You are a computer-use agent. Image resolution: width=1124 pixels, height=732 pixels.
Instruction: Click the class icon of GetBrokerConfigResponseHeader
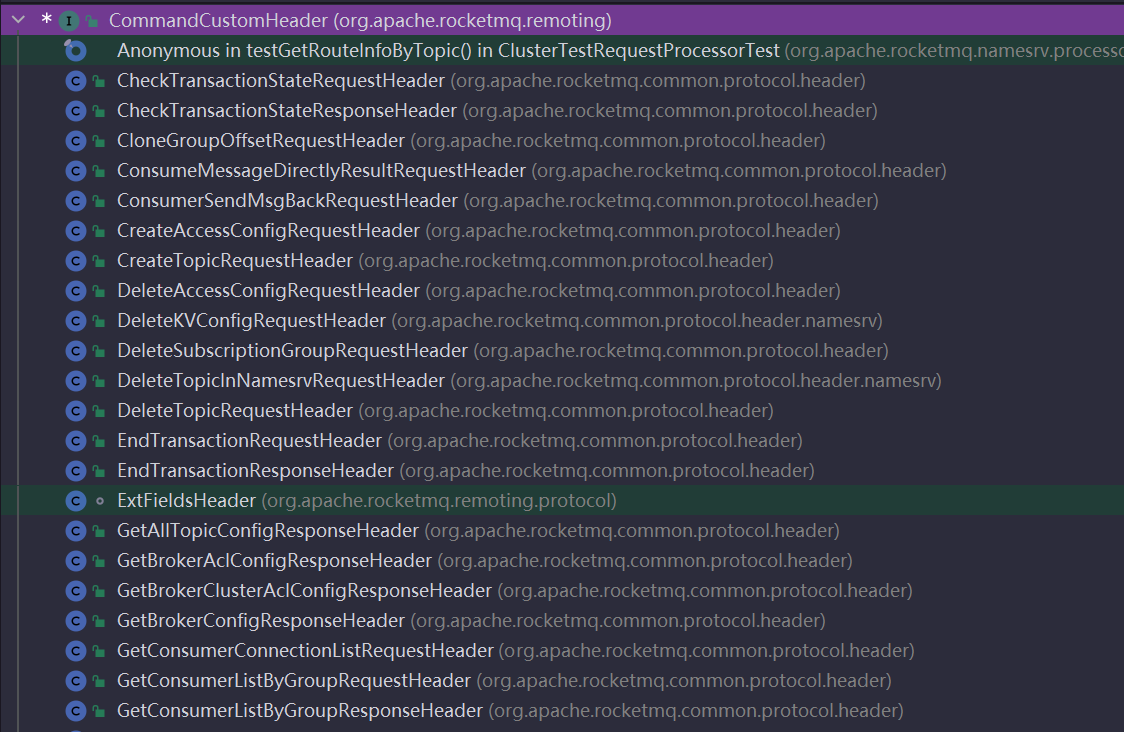(75, 621)
